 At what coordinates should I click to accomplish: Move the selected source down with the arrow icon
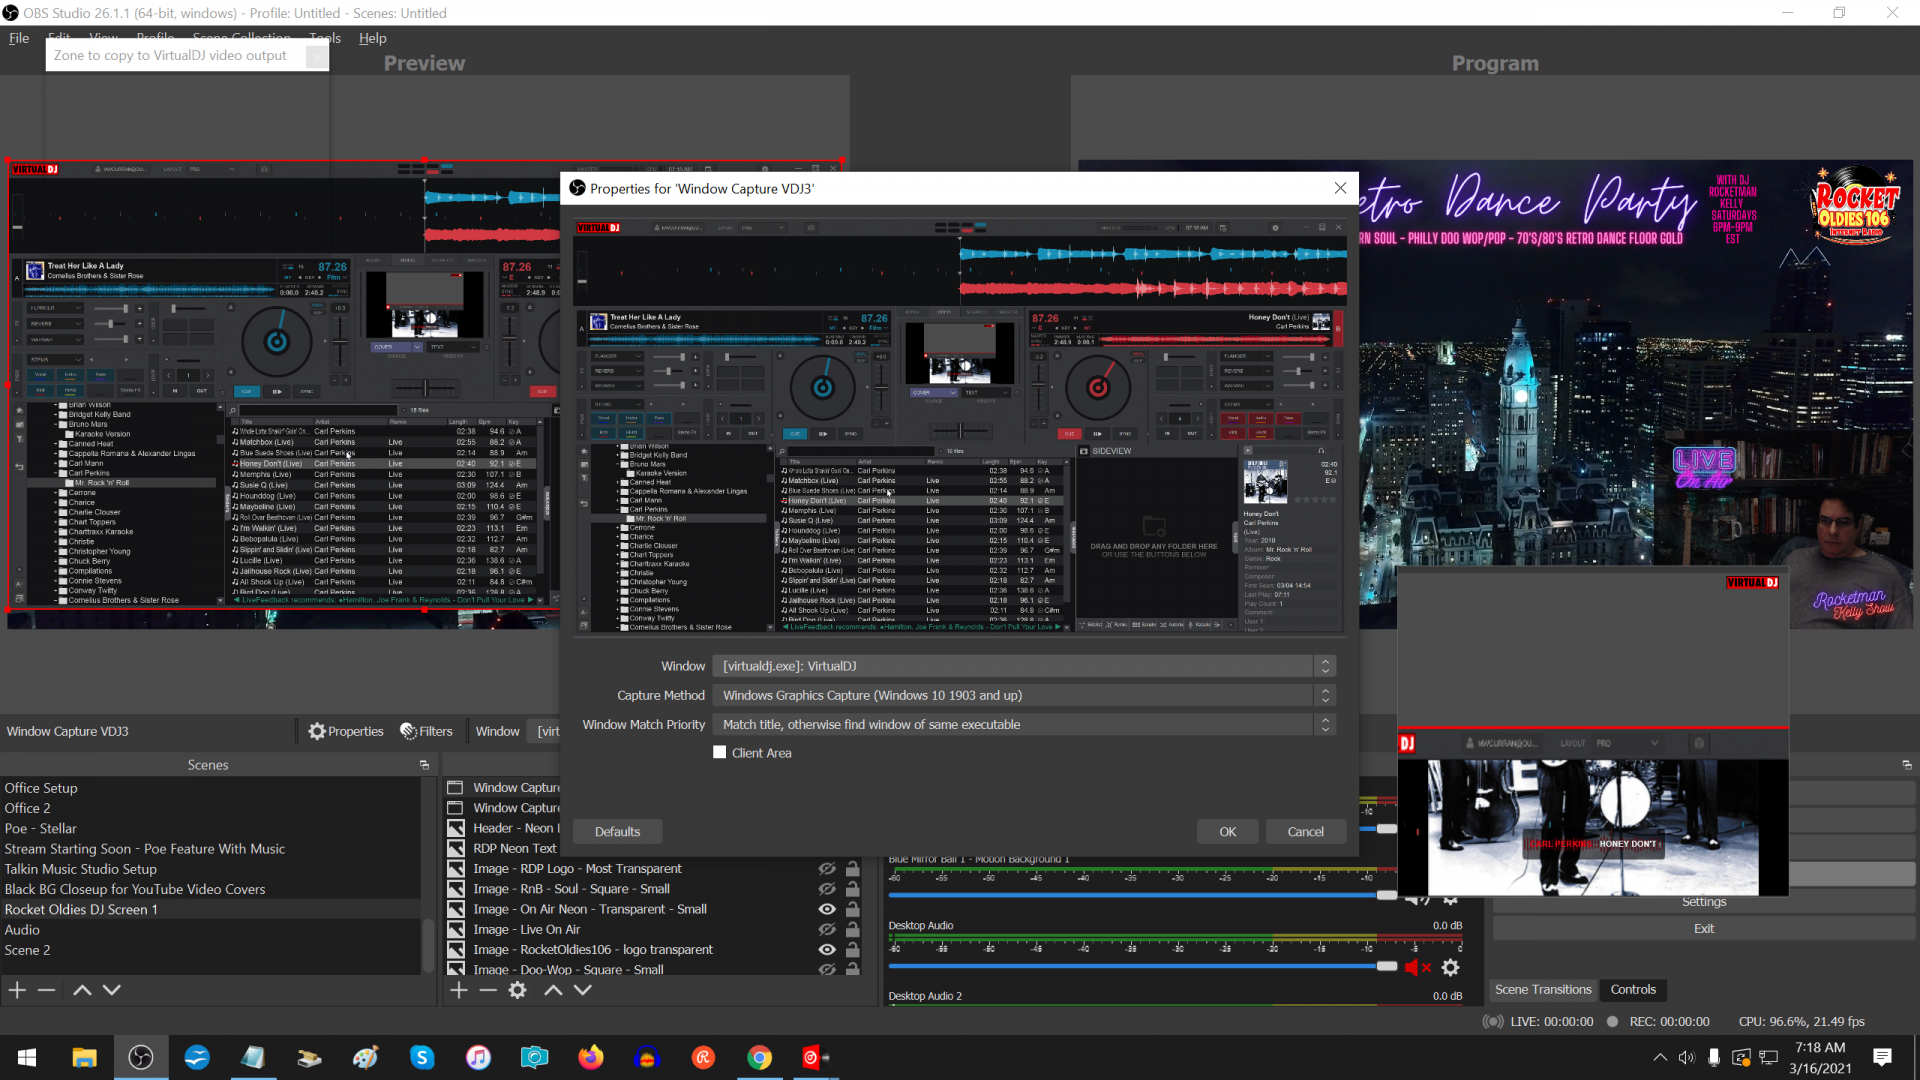tap(582, 990)
